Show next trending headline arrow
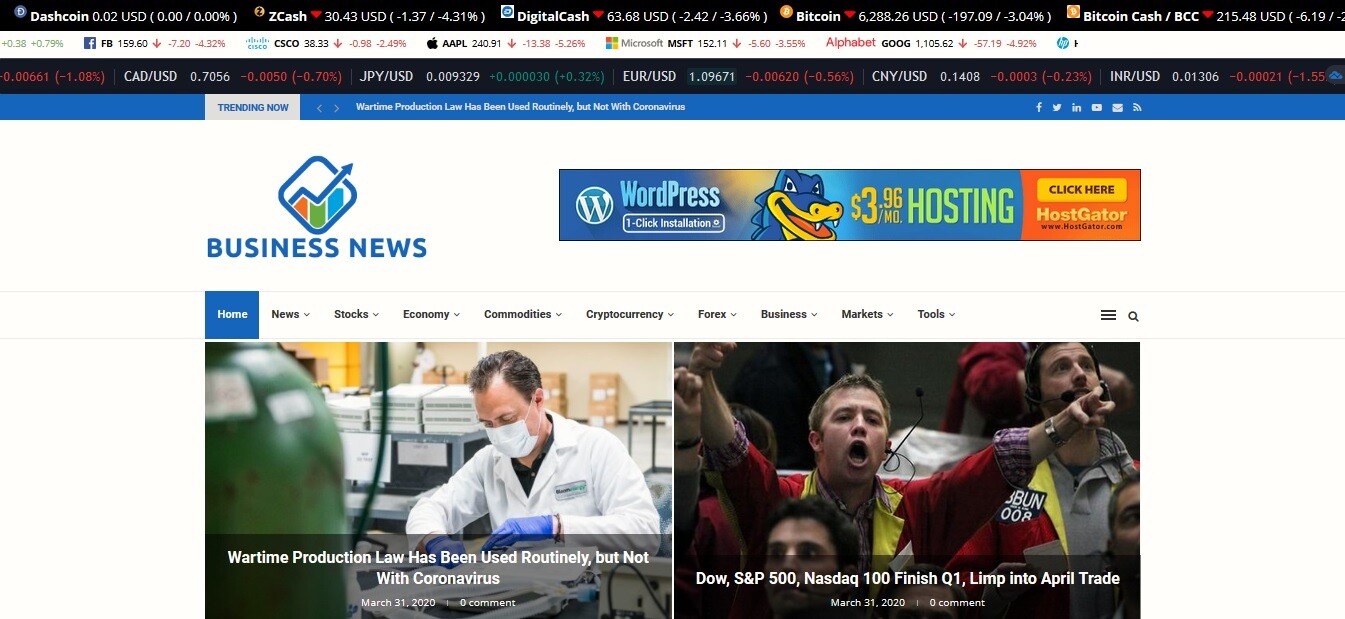Image resolution: width=1345 pixels, height=619 pixels. (337, 108)
